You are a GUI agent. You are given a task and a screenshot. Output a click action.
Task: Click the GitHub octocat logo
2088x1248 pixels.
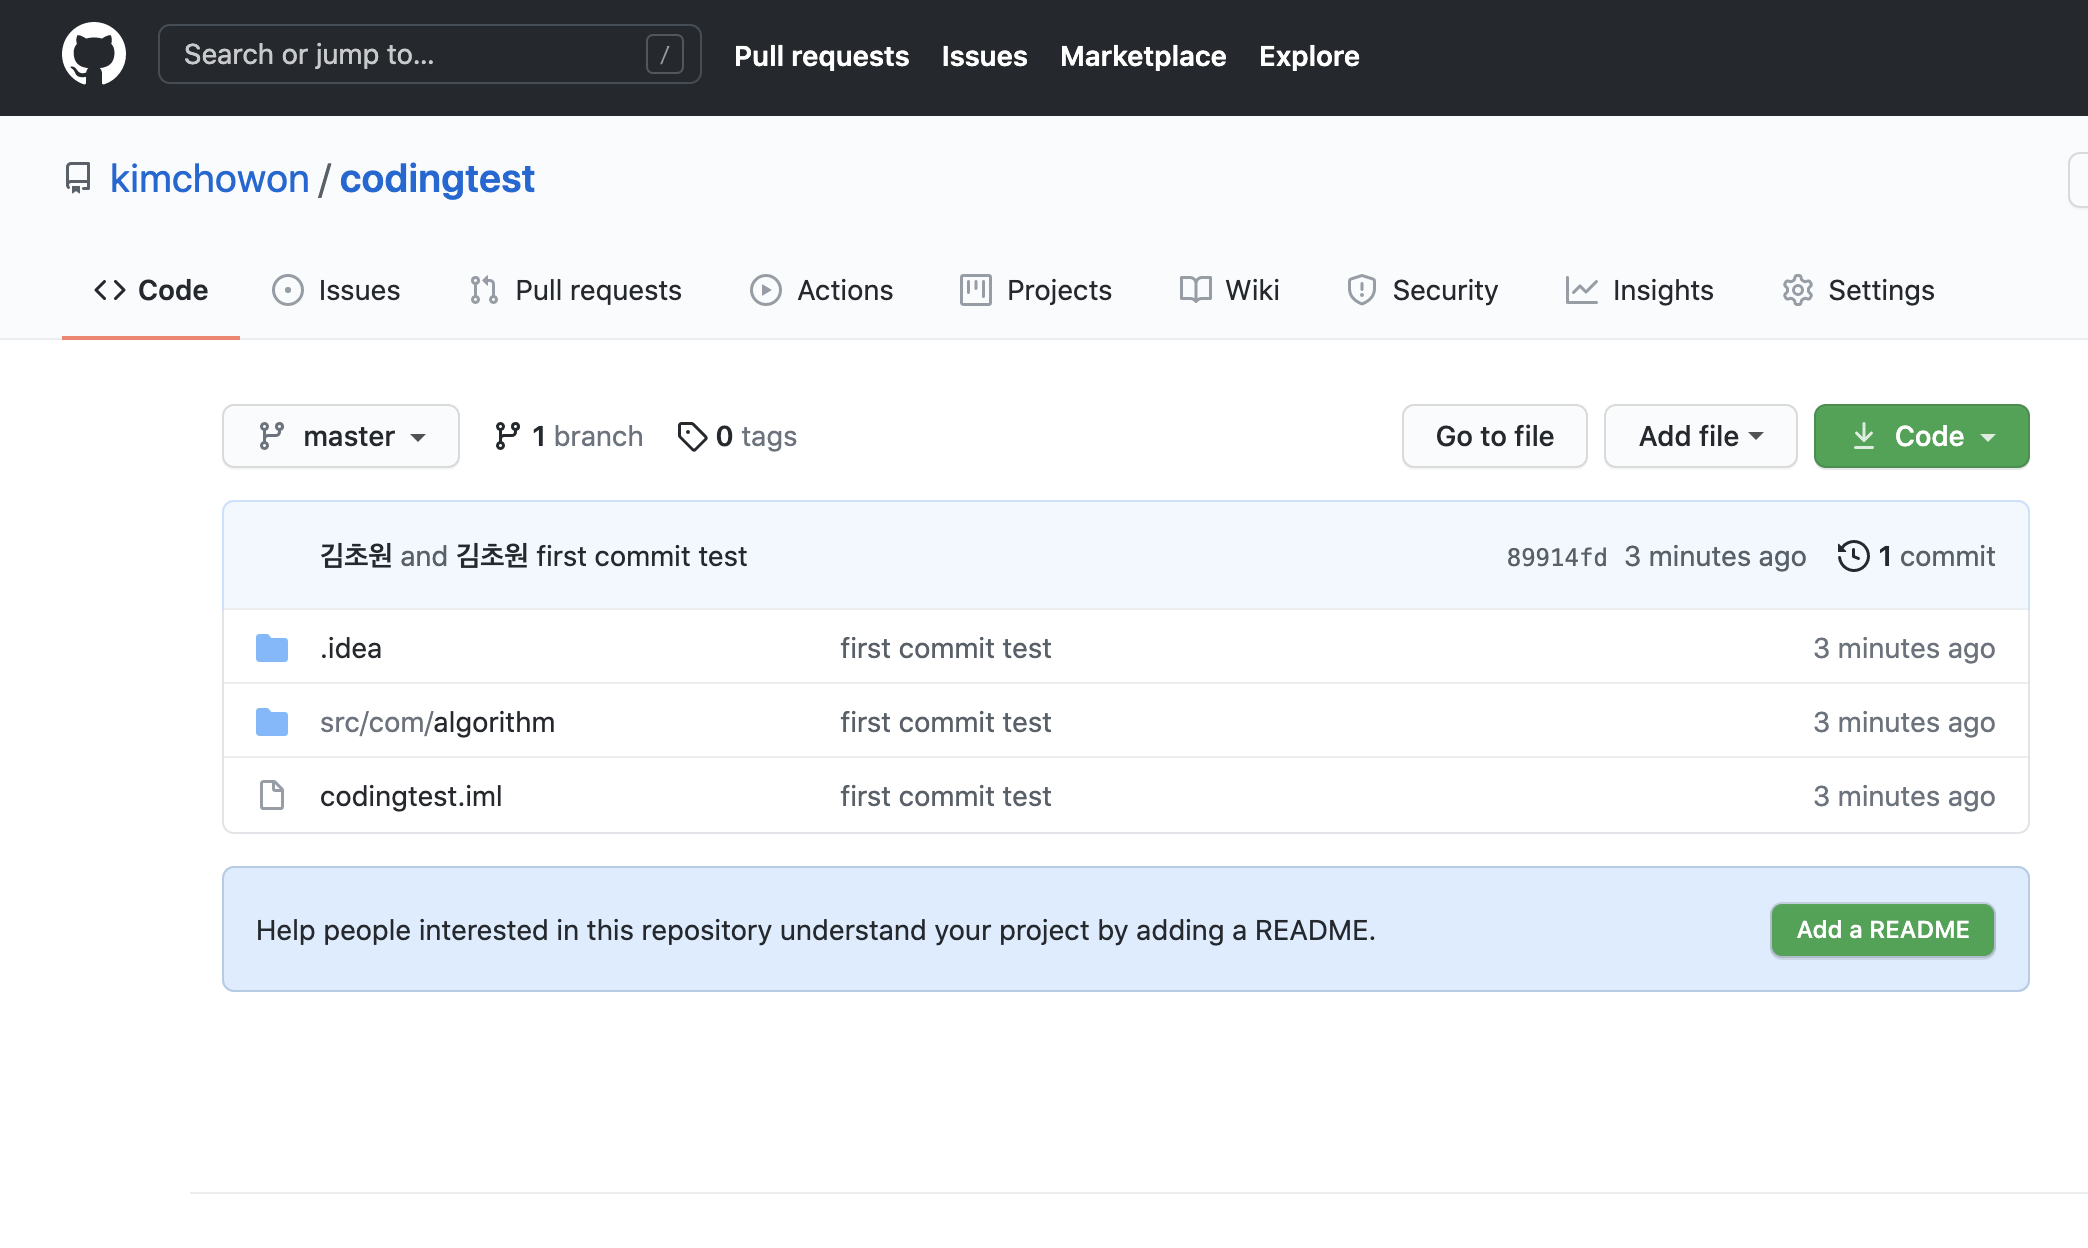coord(94,55)
